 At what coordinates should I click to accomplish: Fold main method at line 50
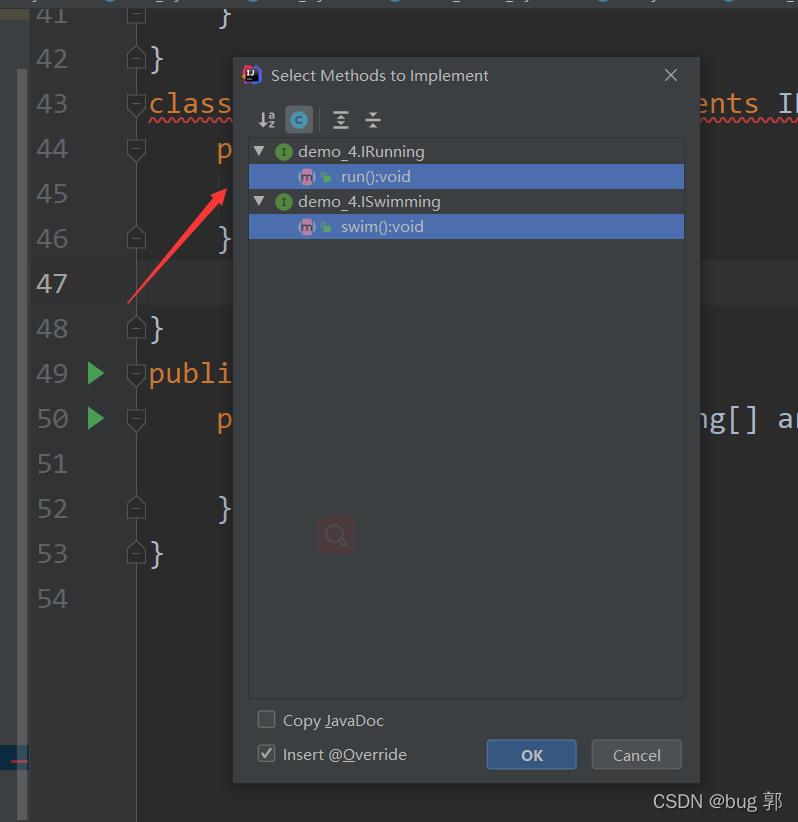136,419
